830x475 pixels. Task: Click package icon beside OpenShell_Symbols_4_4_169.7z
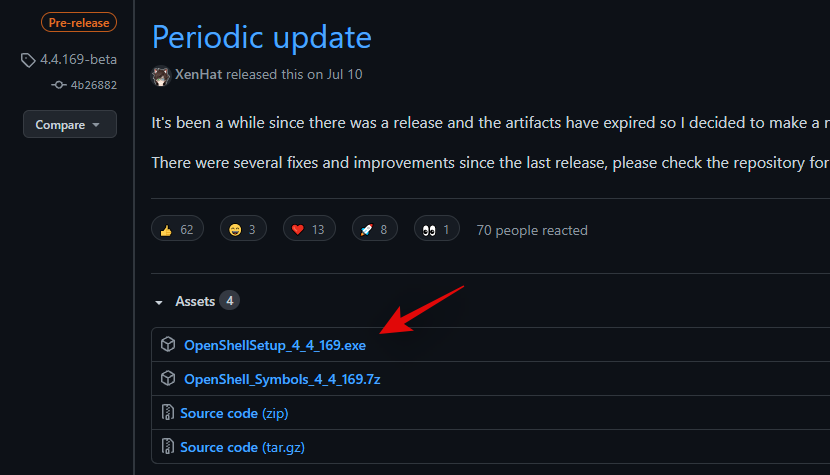click(x=168, y=378)
